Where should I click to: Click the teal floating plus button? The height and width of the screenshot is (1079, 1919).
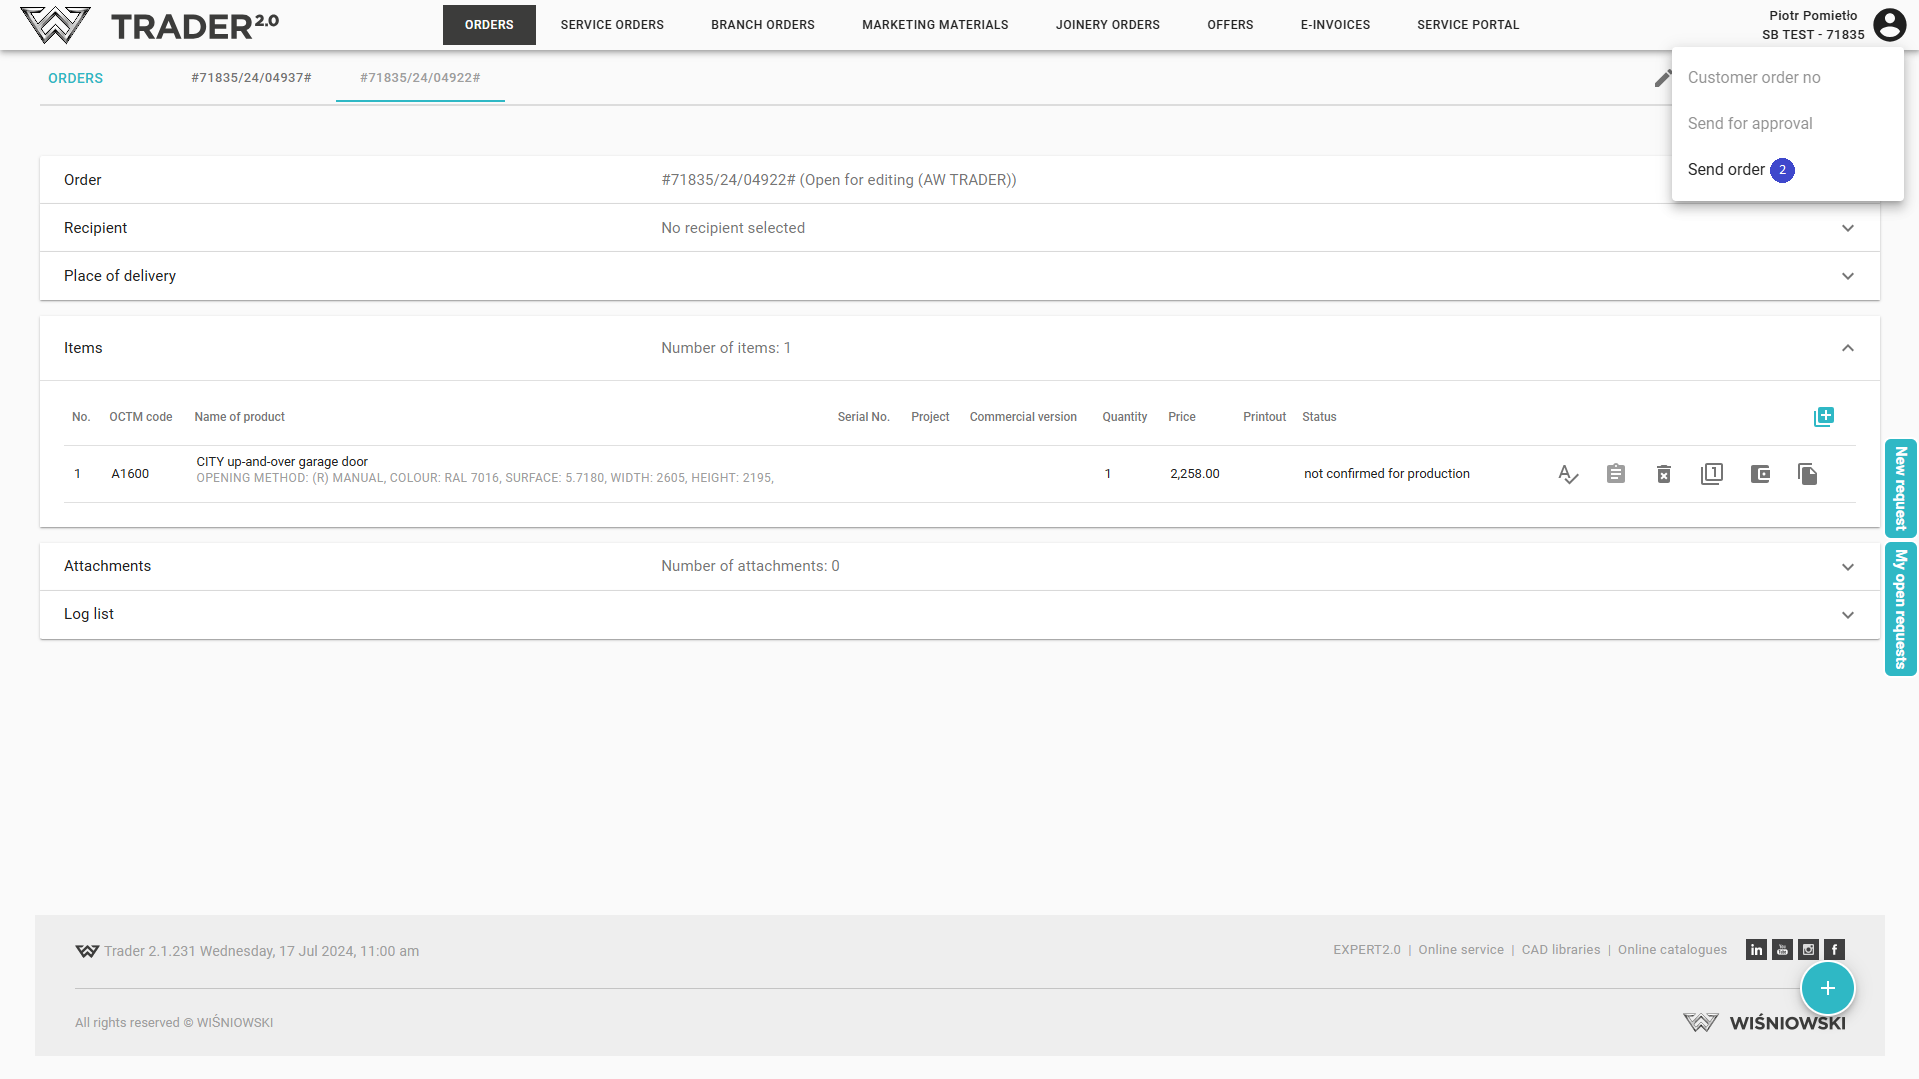point(1827,988)
